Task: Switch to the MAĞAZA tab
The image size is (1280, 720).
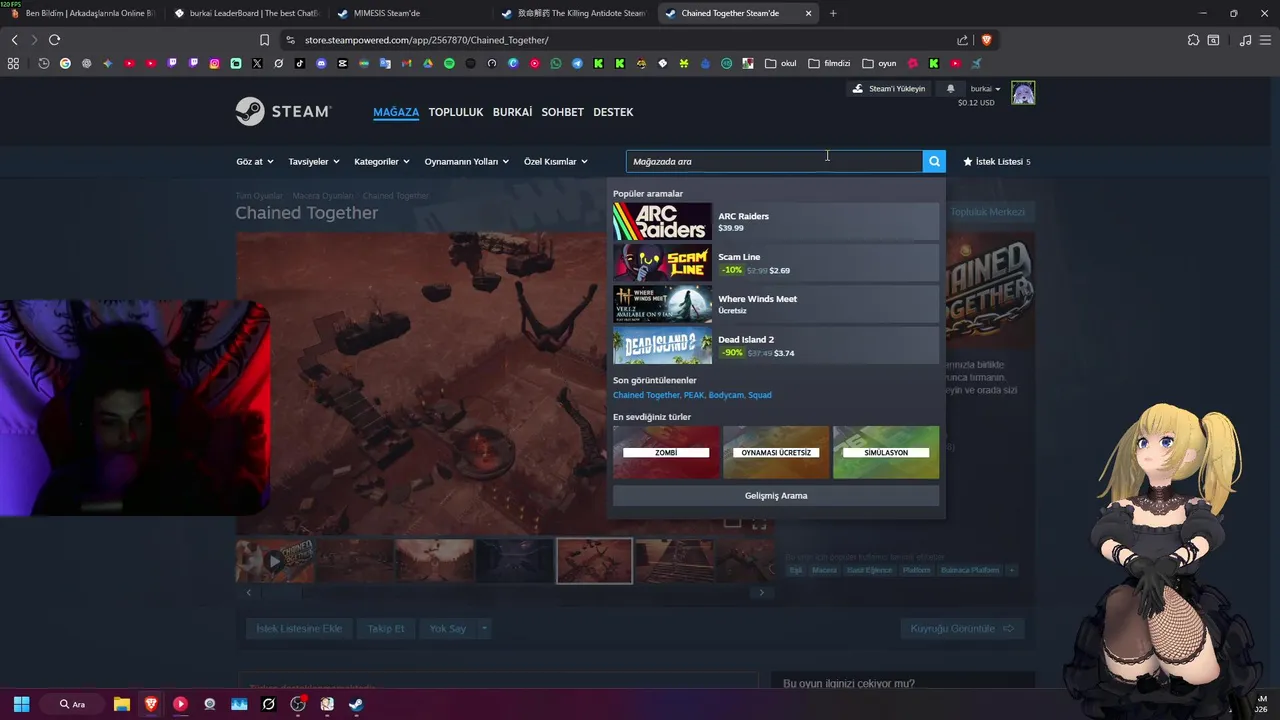Action: pos(396,112)
